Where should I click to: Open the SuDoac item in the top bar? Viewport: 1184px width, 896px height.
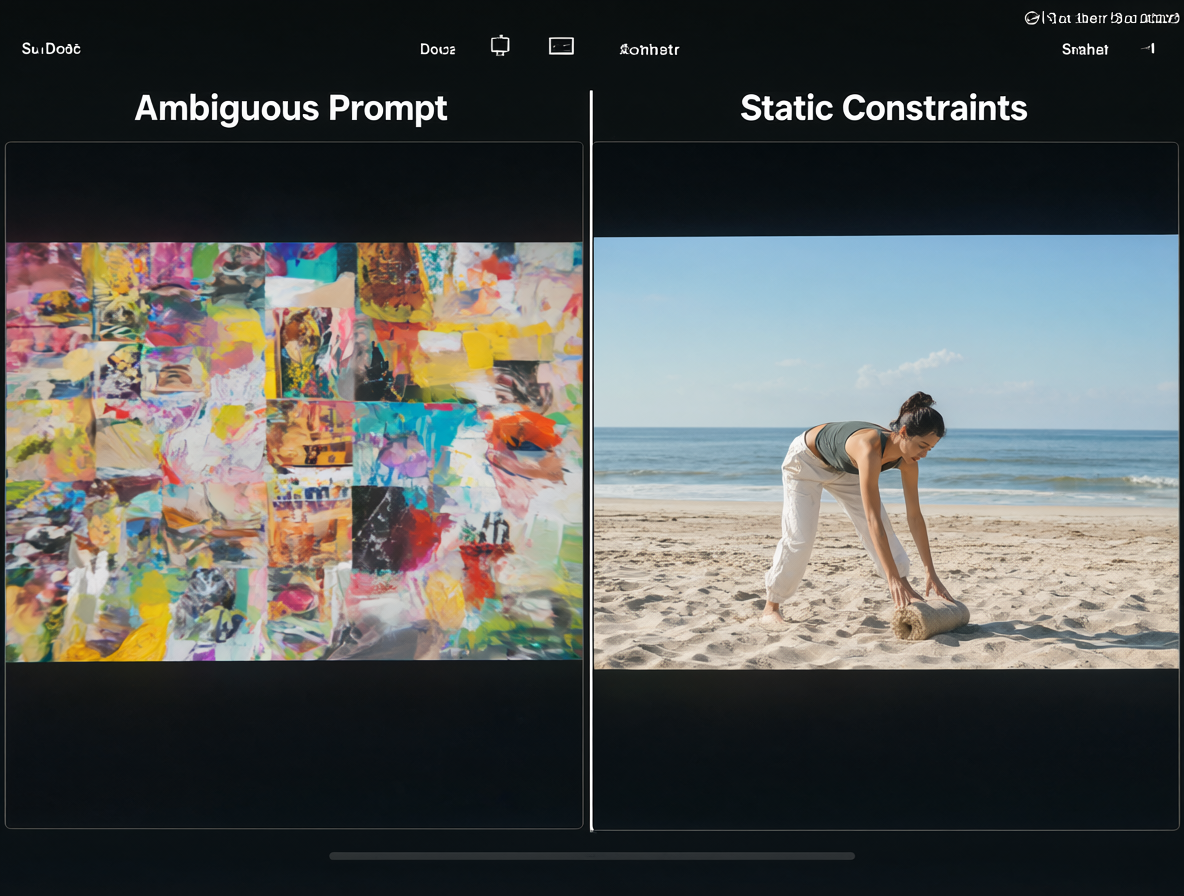51,49
